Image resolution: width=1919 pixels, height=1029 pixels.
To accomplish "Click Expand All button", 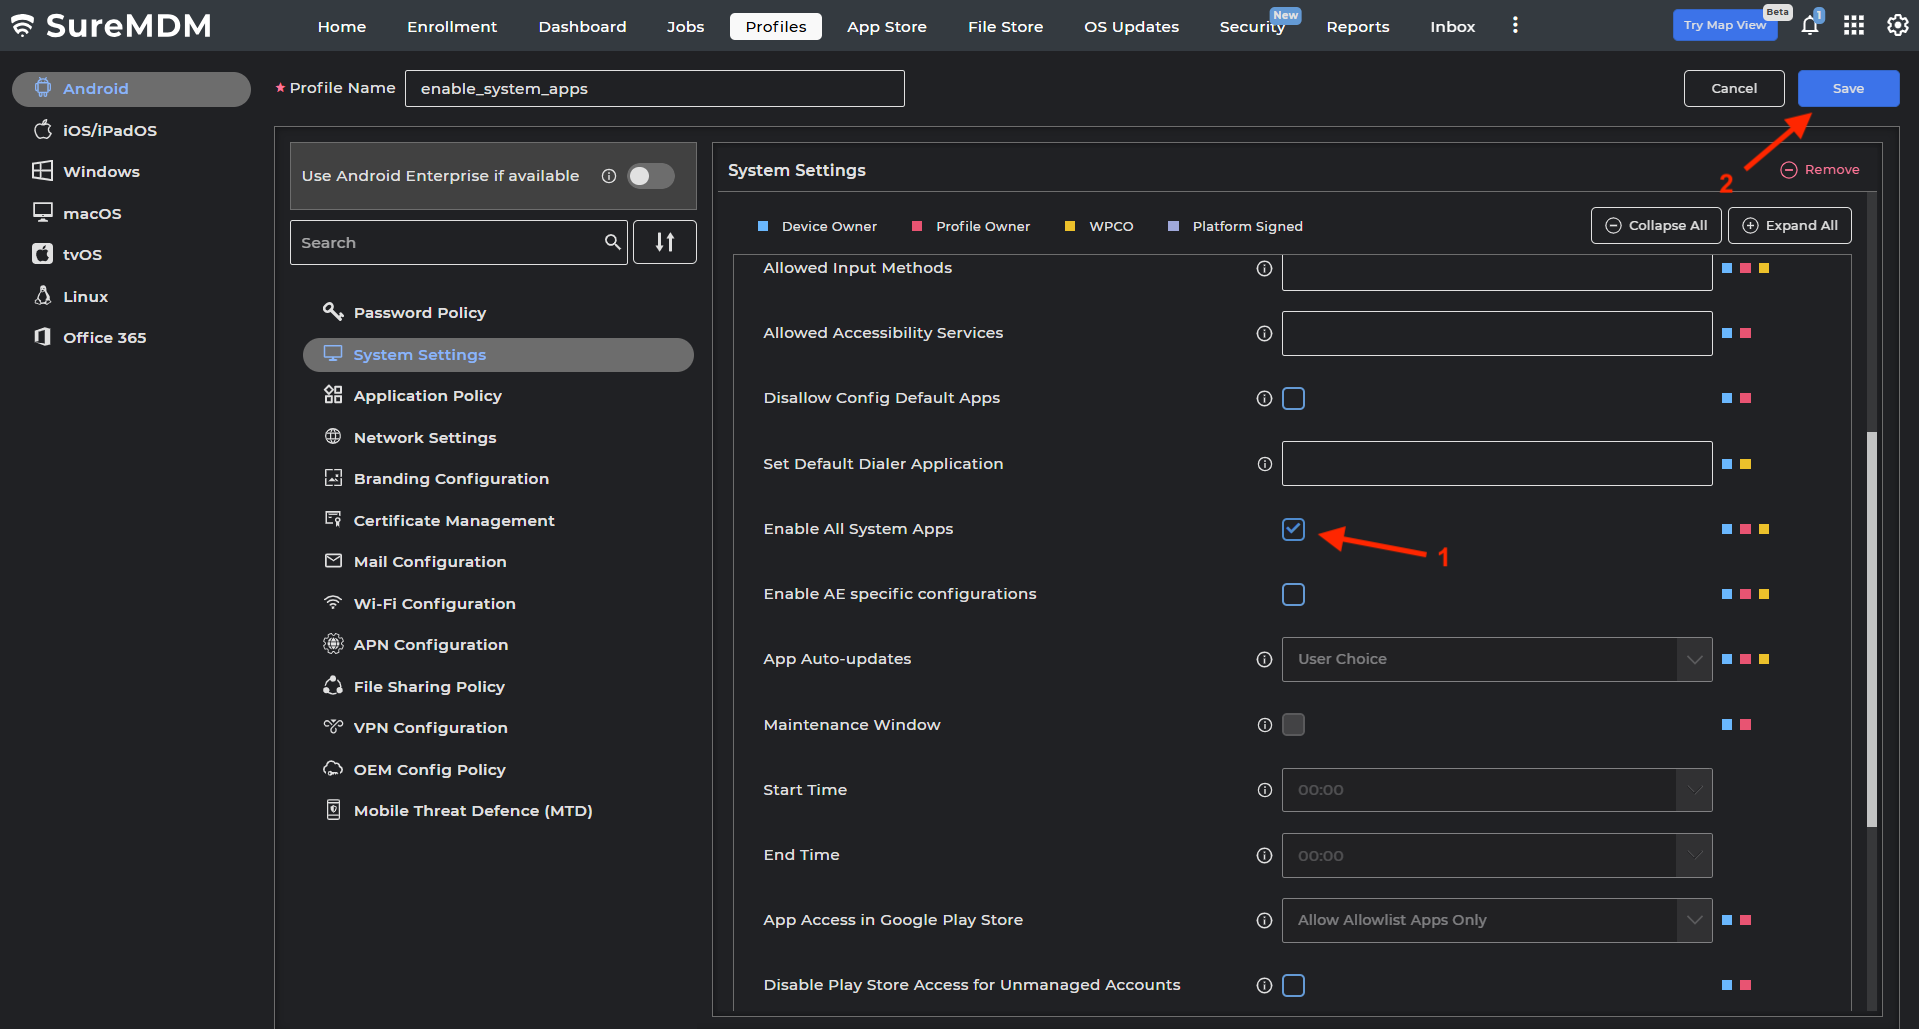I will point(1789,226).
